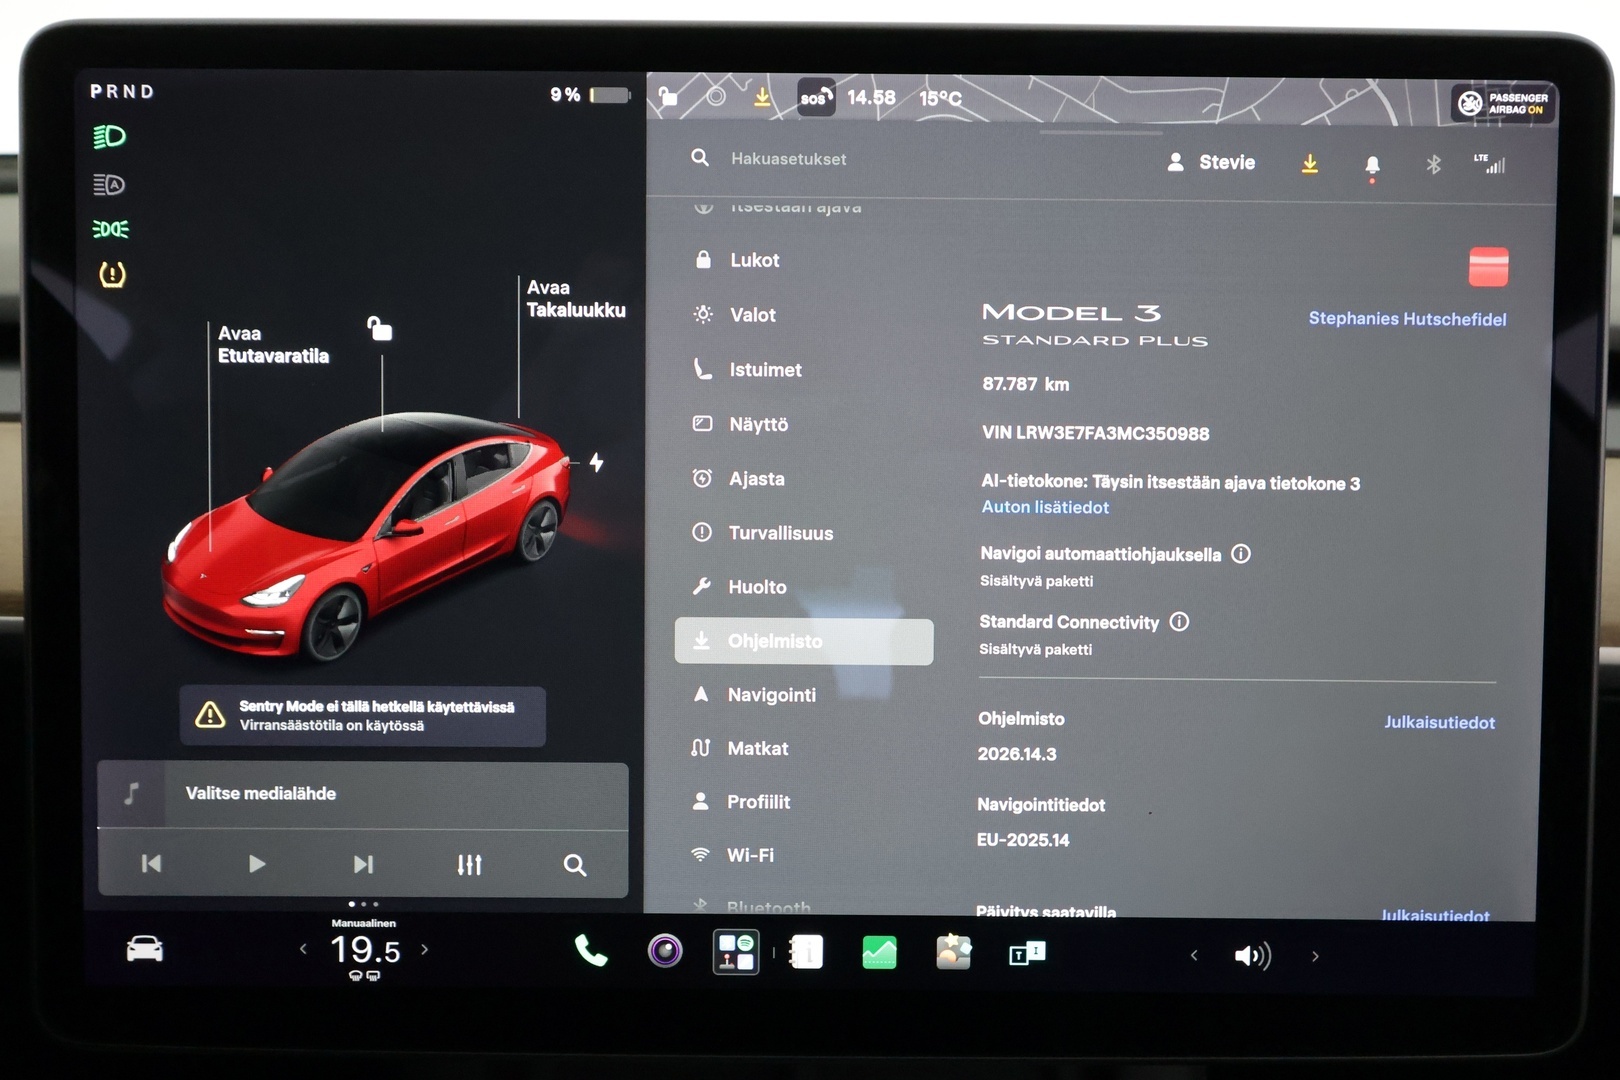Tap the passenger airbag ON indicator
Viewport: 1620px width, 1080px height.
[1503, 103]
